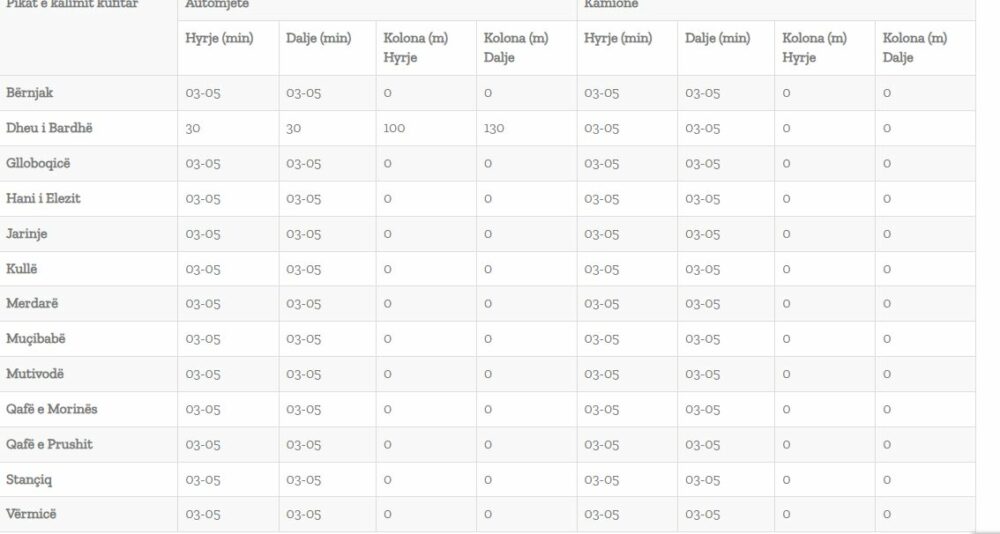Select the Vërmicë row label
This screenshot has width=1000, height=534.
tap(31, 514)
